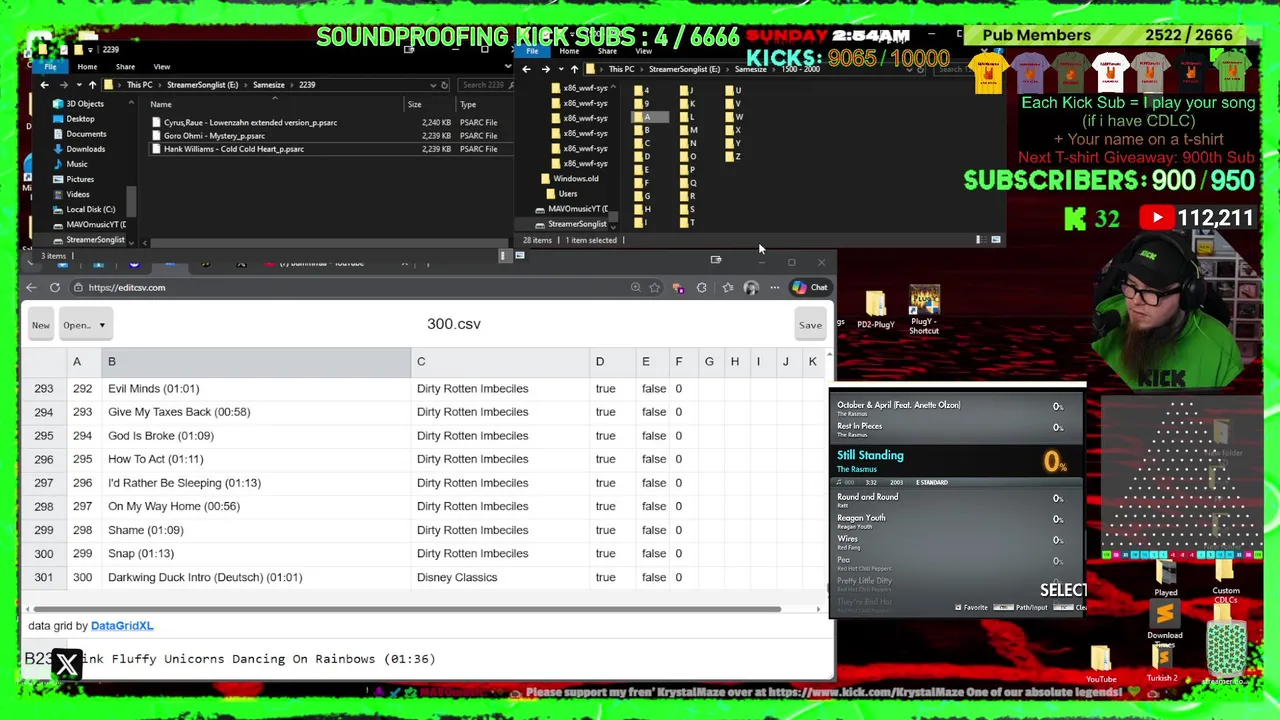1280x720 pixels.
Task: Bookmark page with star icon in address bar
Action: tap(654, 288)
